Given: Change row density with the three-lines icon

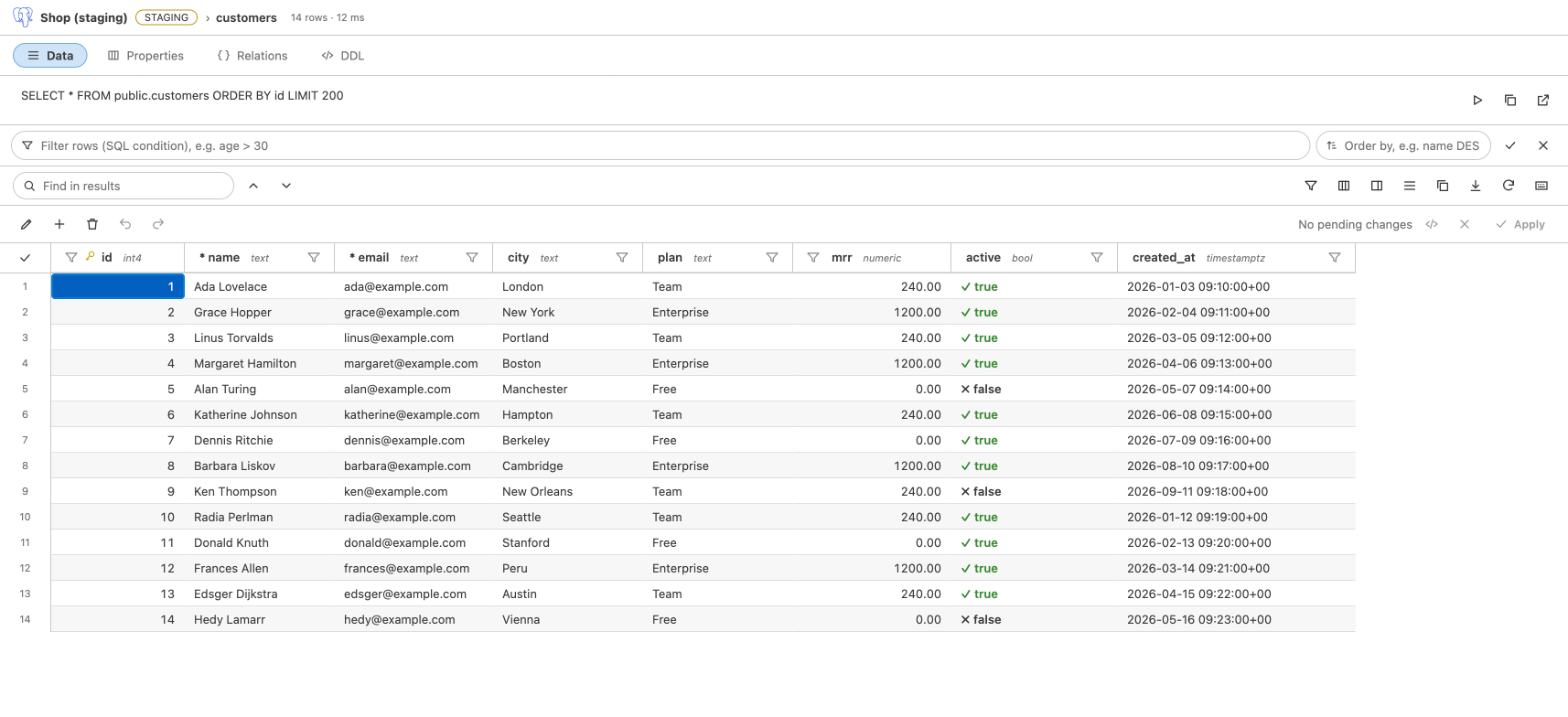Looking at the screenshot, I should point(1409,186).
